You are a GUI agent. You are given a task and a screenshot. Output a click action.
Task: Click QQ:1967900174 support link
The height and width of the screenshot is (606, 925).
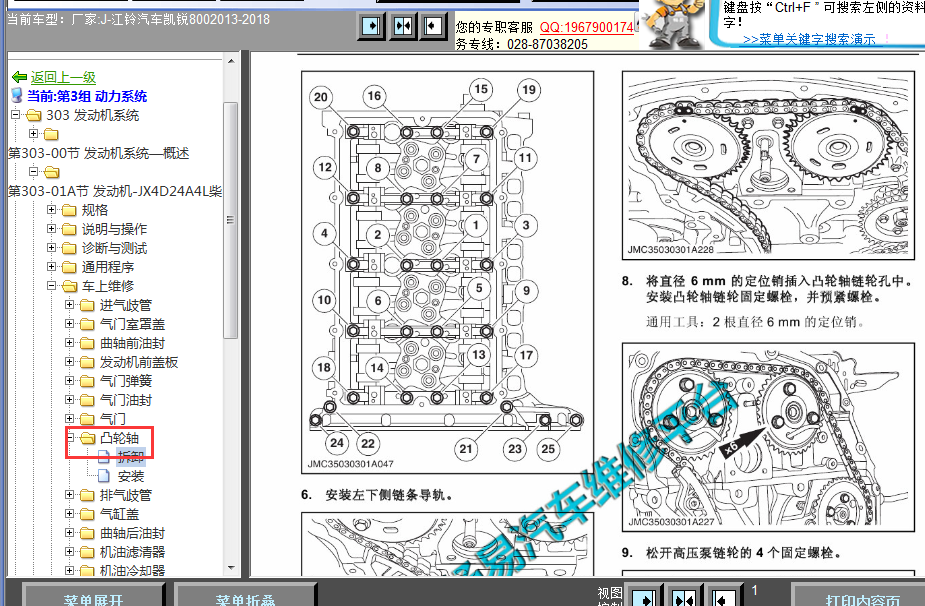click(587, 27)
